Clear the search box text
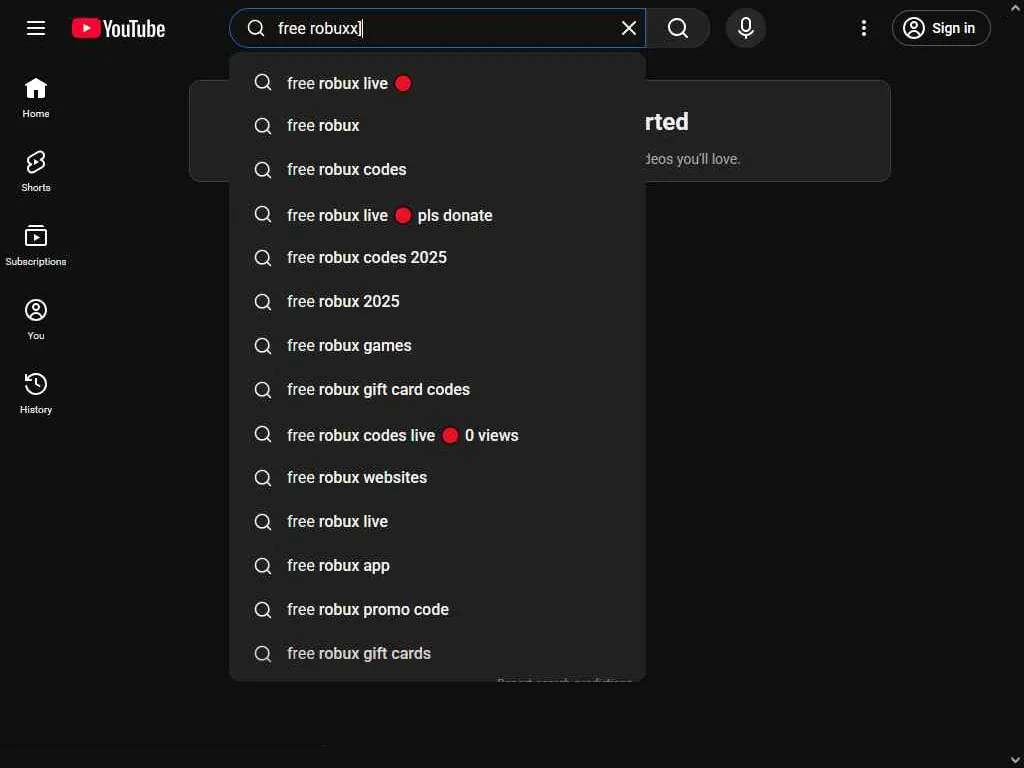The height and width of the screenshot is (768, 1024). tap(629, 28)
